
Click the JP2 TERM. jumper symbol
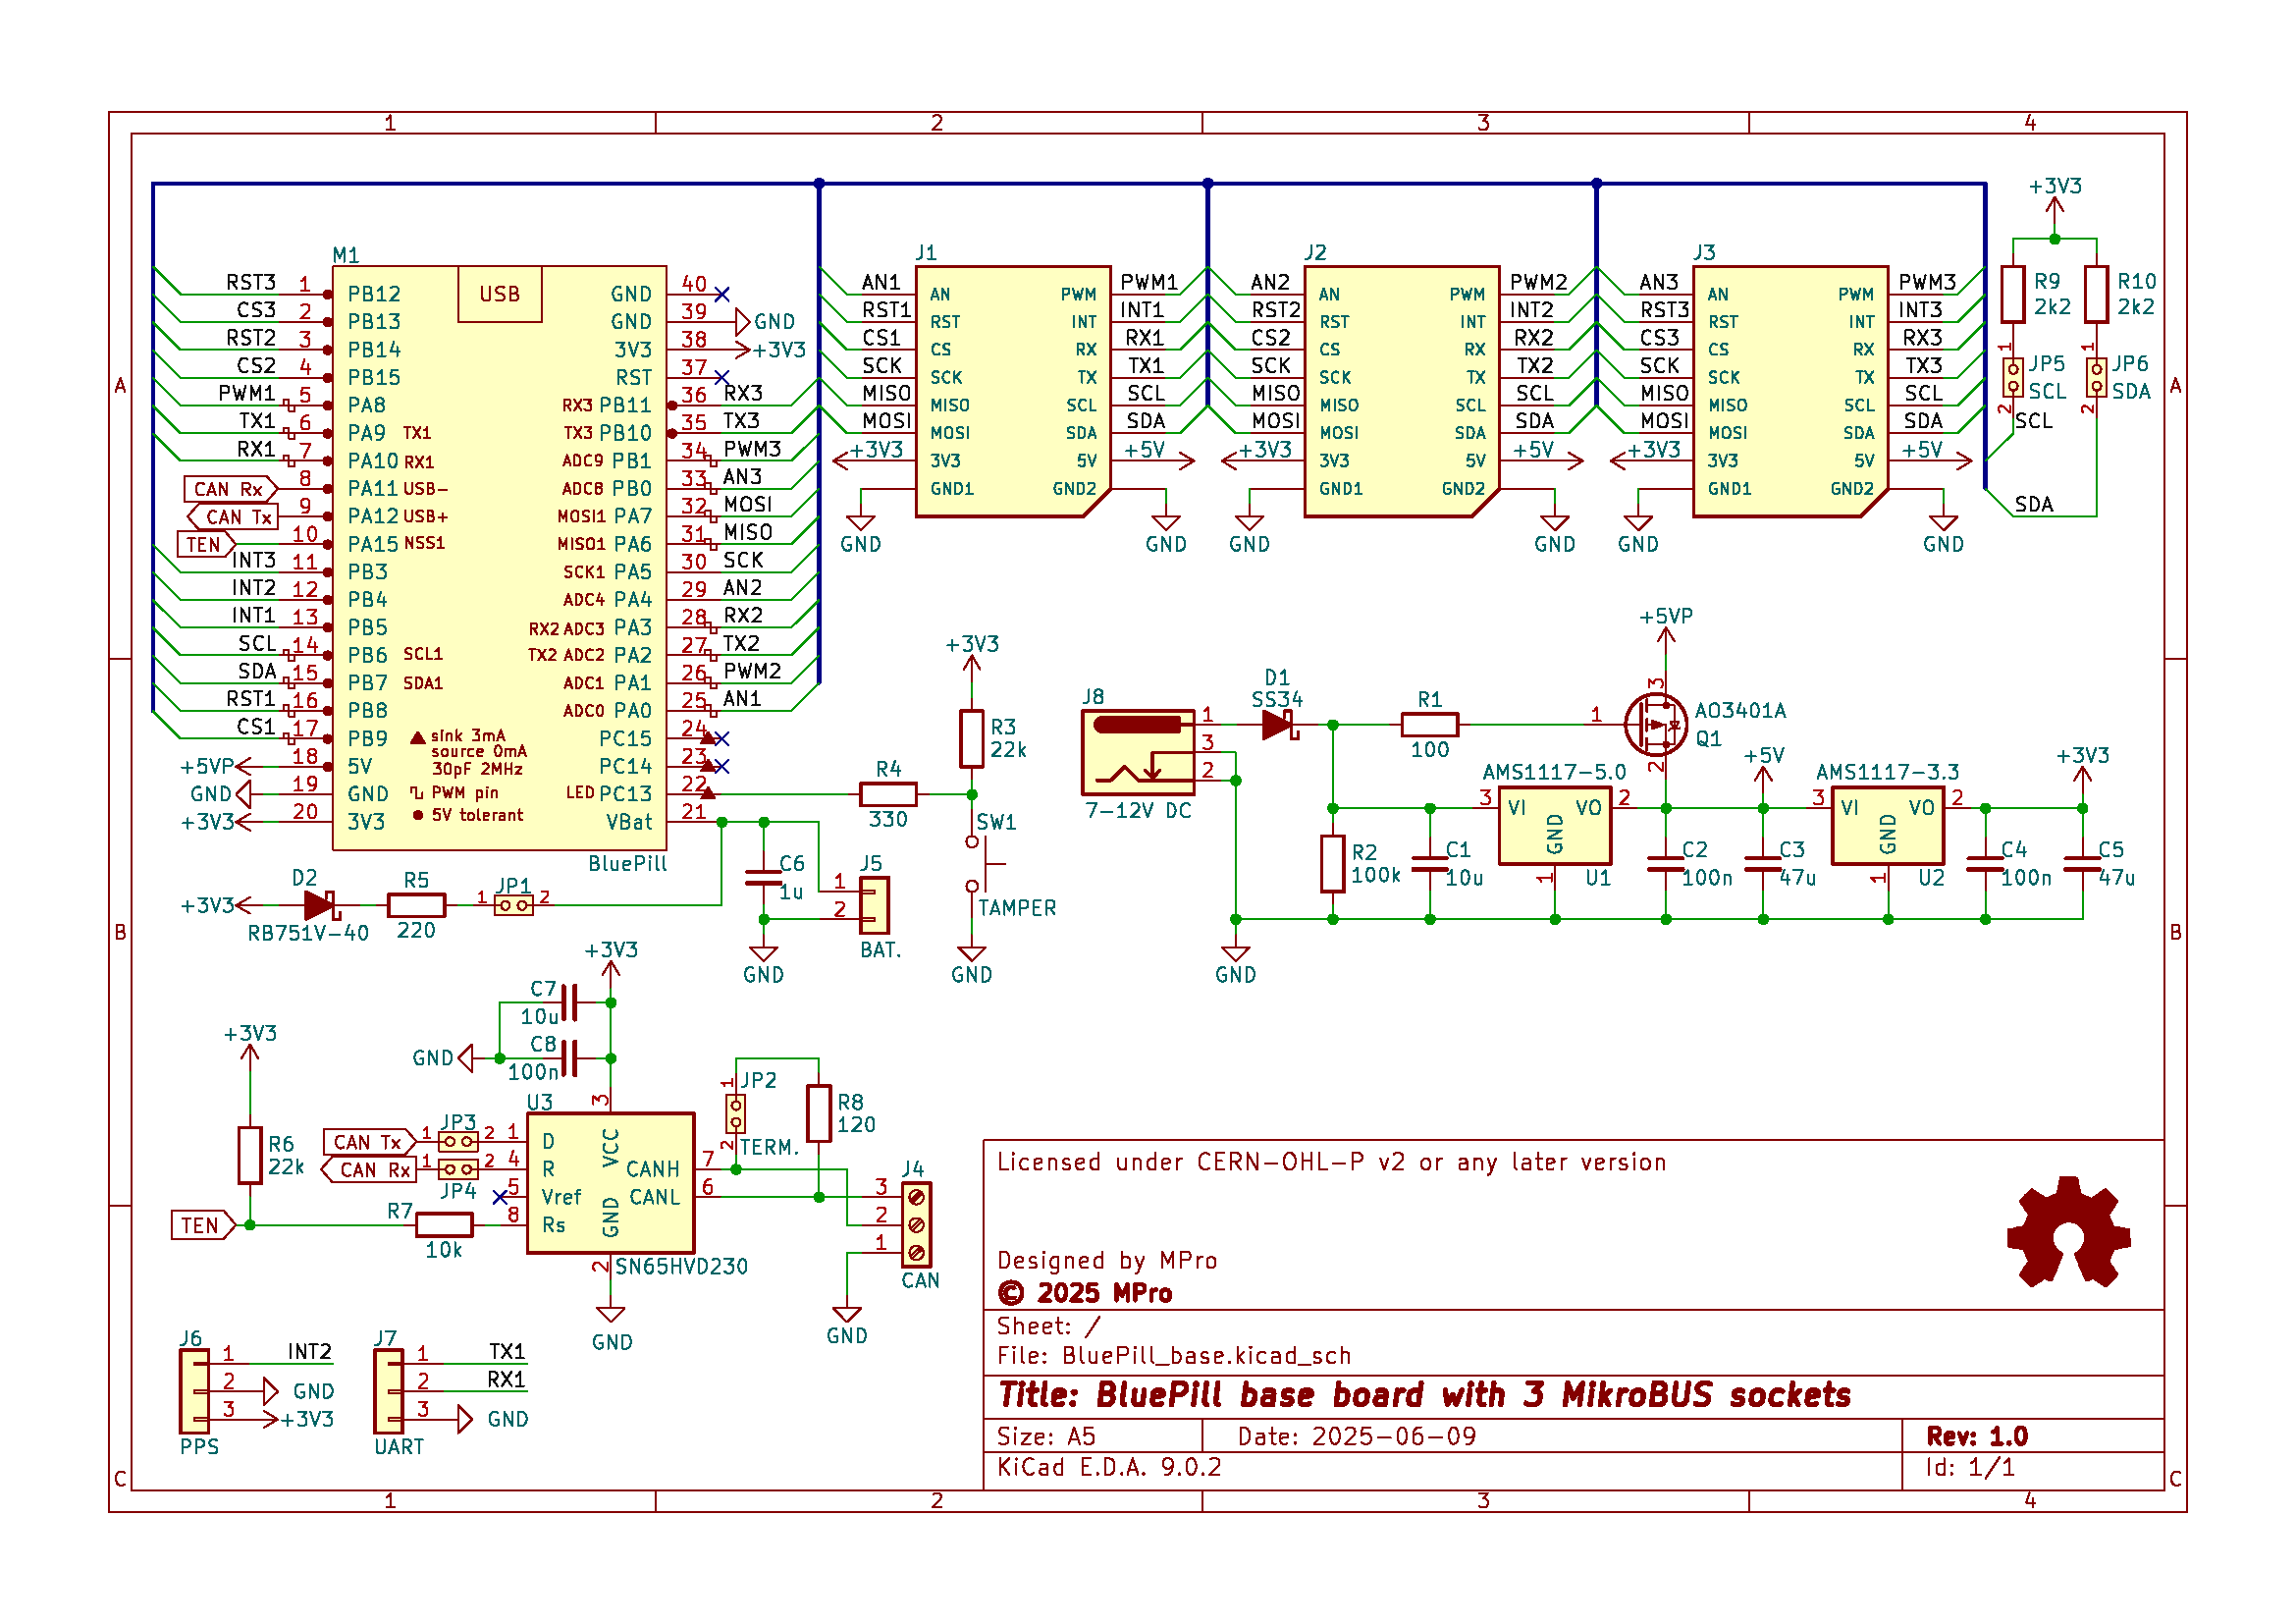coord(735,1113)
